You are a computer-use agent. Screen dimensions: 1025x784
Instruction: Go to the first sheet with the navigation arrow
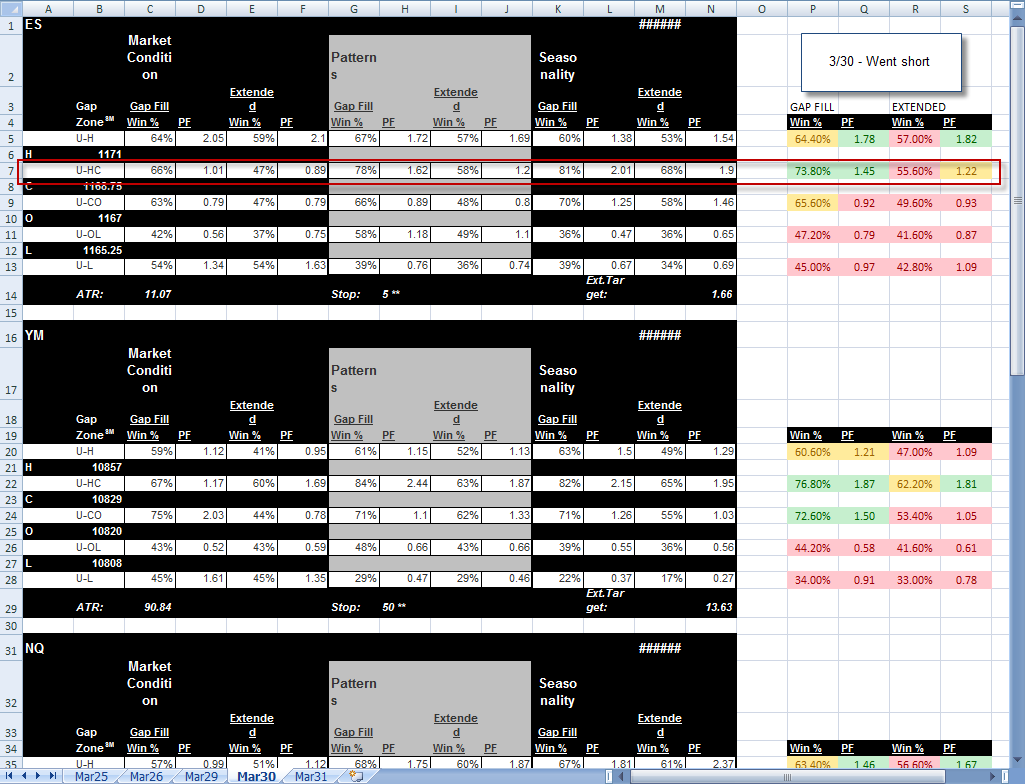click(10, 775)
